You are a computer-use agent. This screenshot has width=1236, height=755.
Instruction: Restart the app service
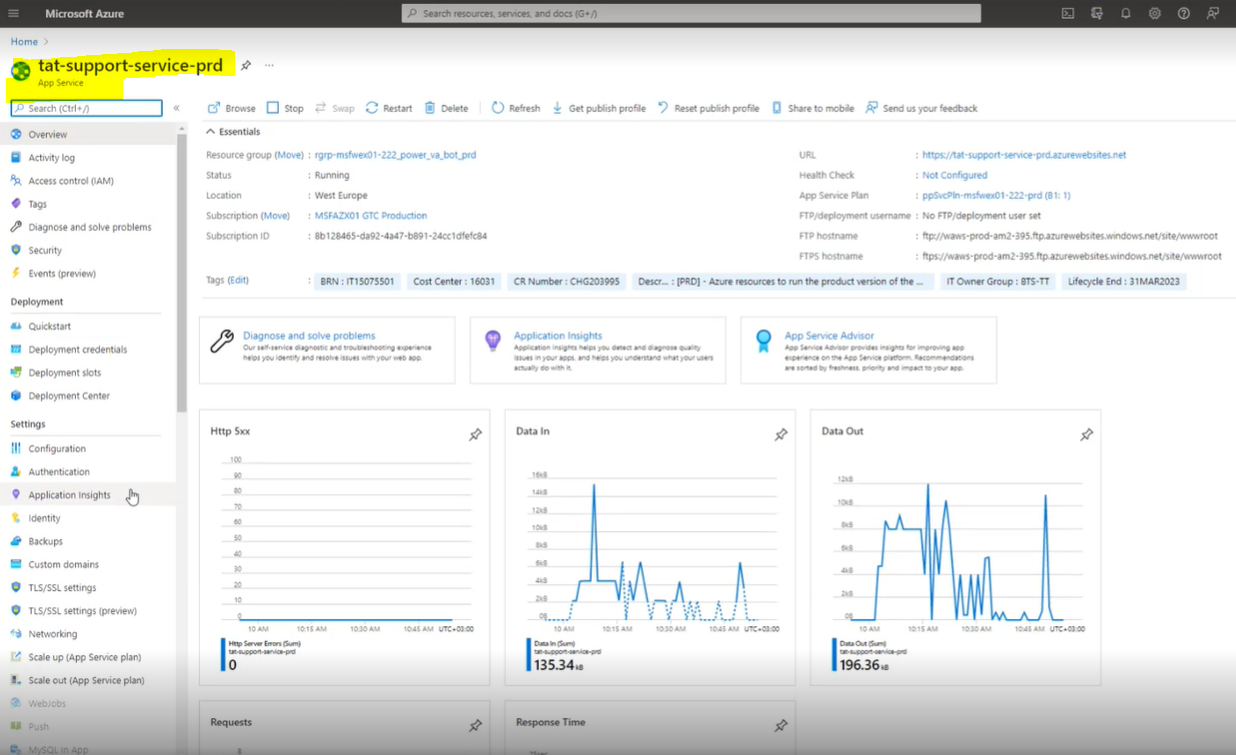click(x=389, y=108)
